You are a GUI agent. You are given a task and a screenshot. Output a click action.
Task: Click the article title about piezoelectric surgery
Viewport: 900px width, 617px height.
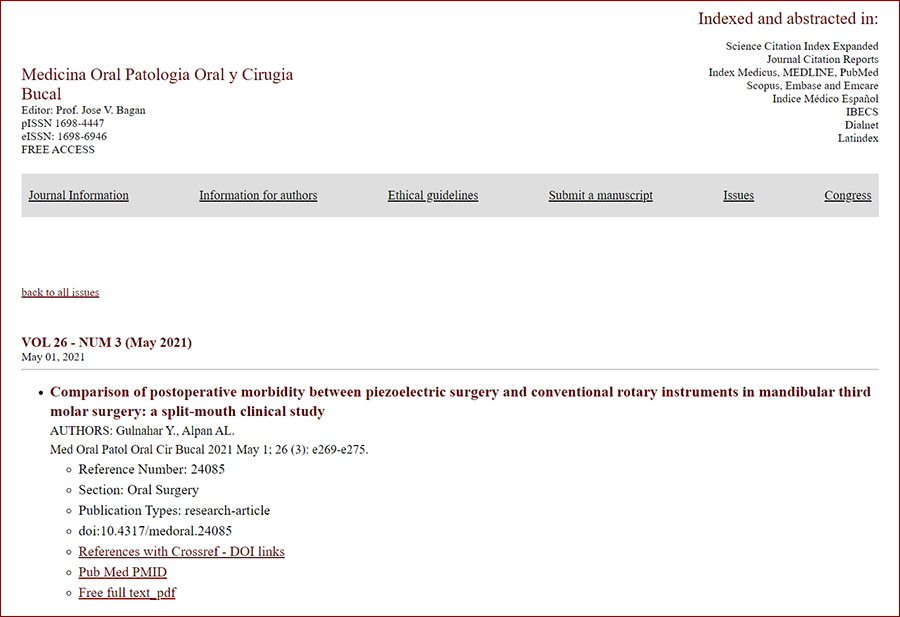pyautogui.click(x=460, y=401)
